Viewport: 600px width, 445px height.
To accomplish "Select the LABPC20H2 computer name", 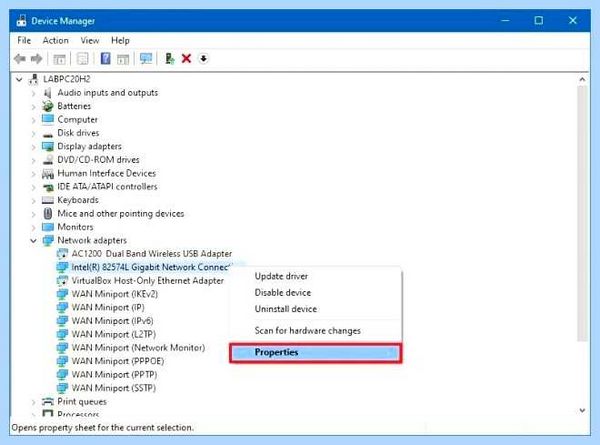I will 67,79.
